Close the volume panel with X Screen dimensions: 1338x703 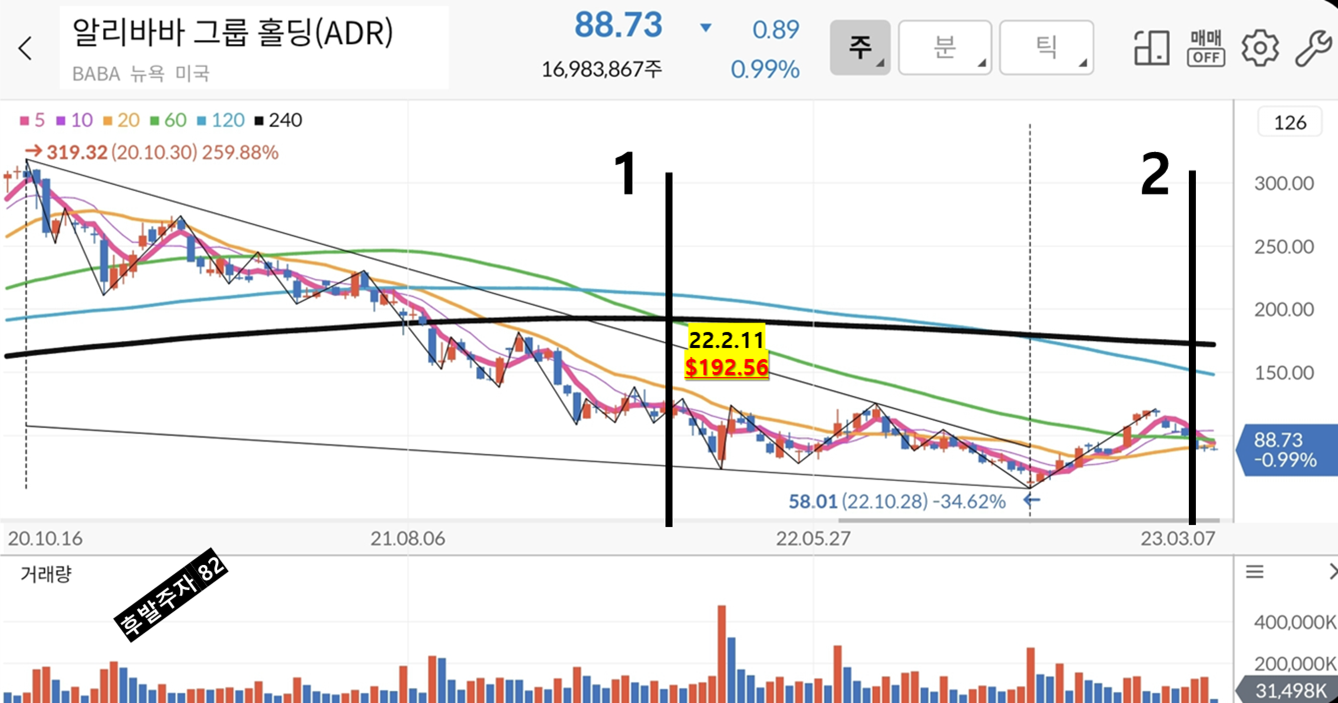pos(1332,572)
